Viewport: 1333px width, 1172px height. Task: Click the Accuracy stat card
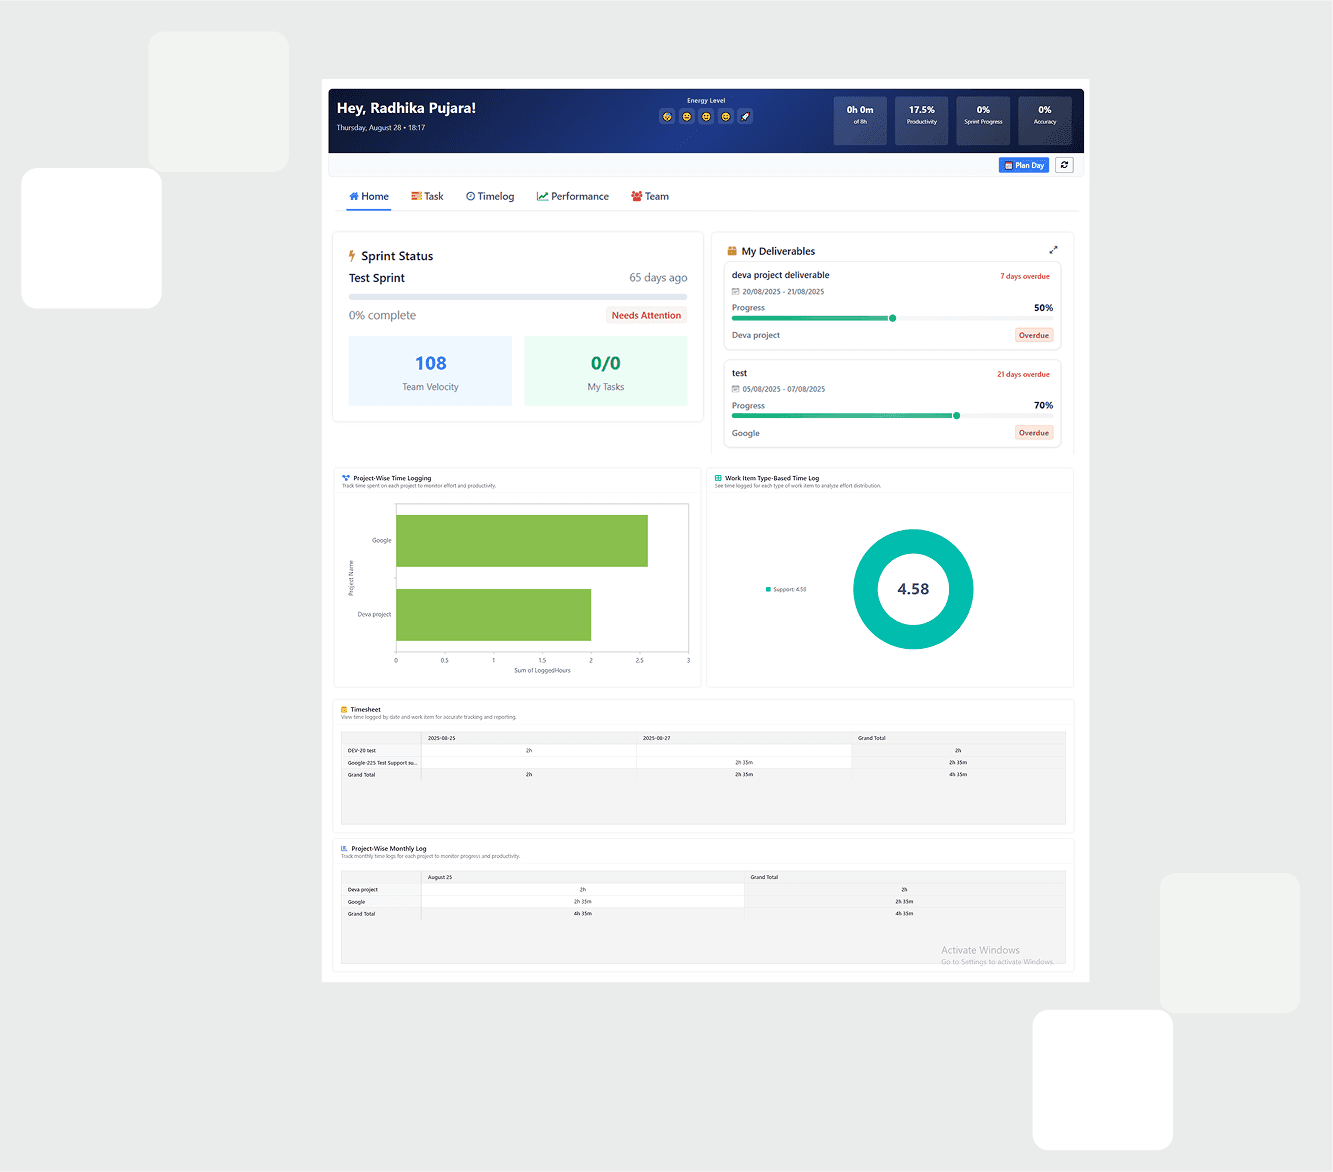click(x=1045, y=121)
